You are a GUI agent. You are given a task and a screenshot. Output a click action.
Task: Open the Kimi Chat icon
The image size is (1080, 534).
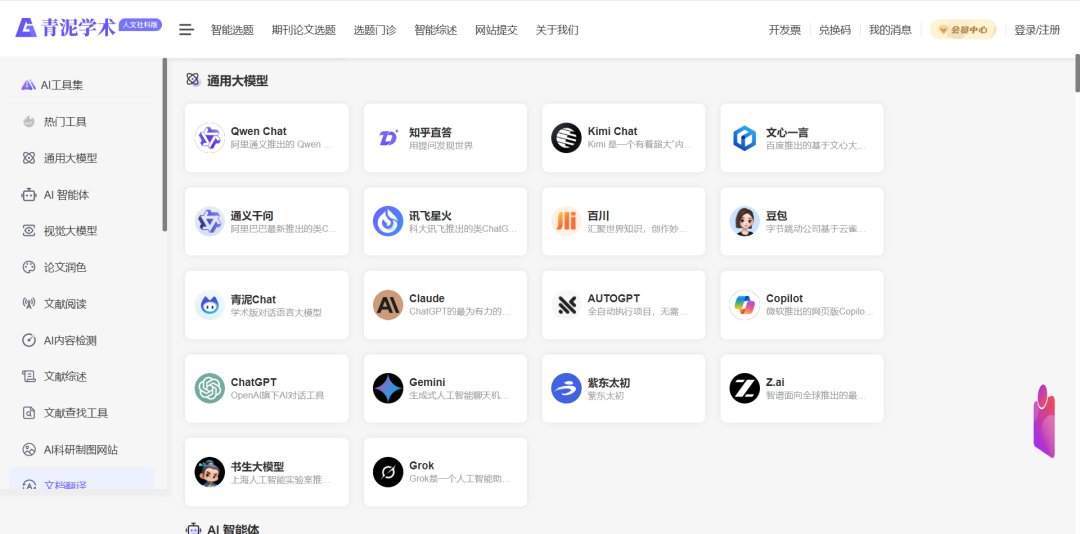pyautogui.click(x=566, y=138)
